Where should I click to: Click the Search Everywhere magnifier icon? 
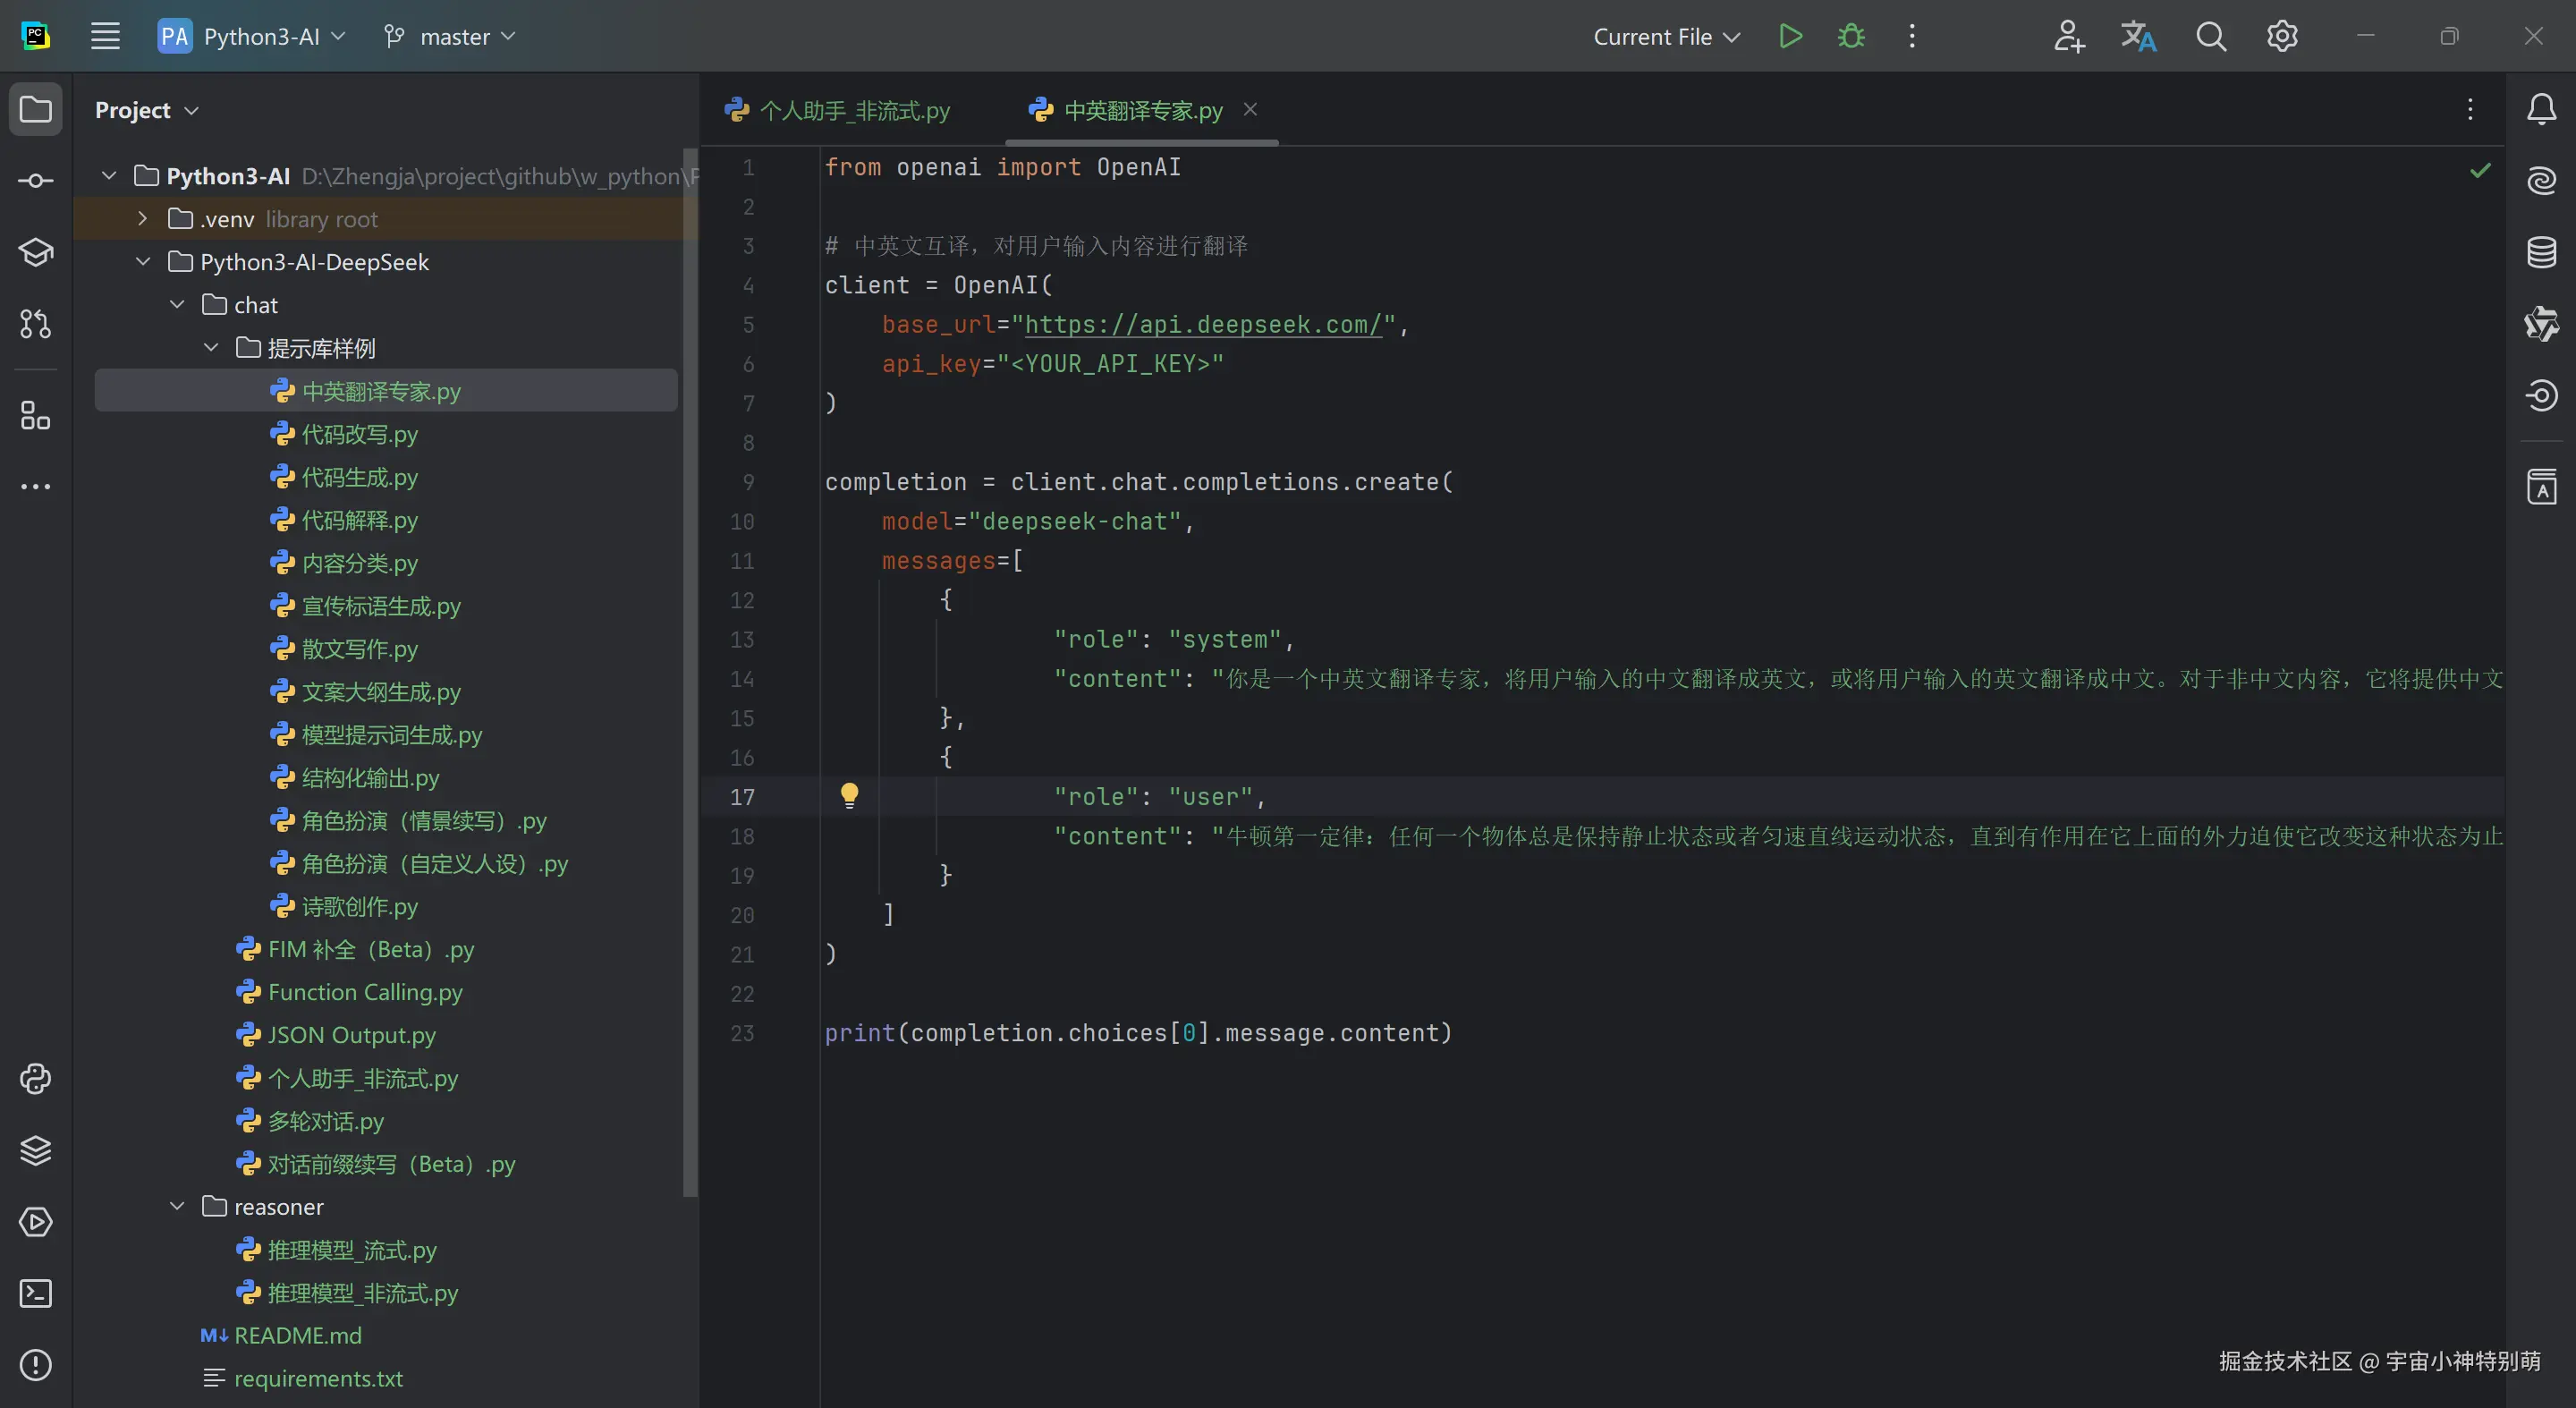2211,37
